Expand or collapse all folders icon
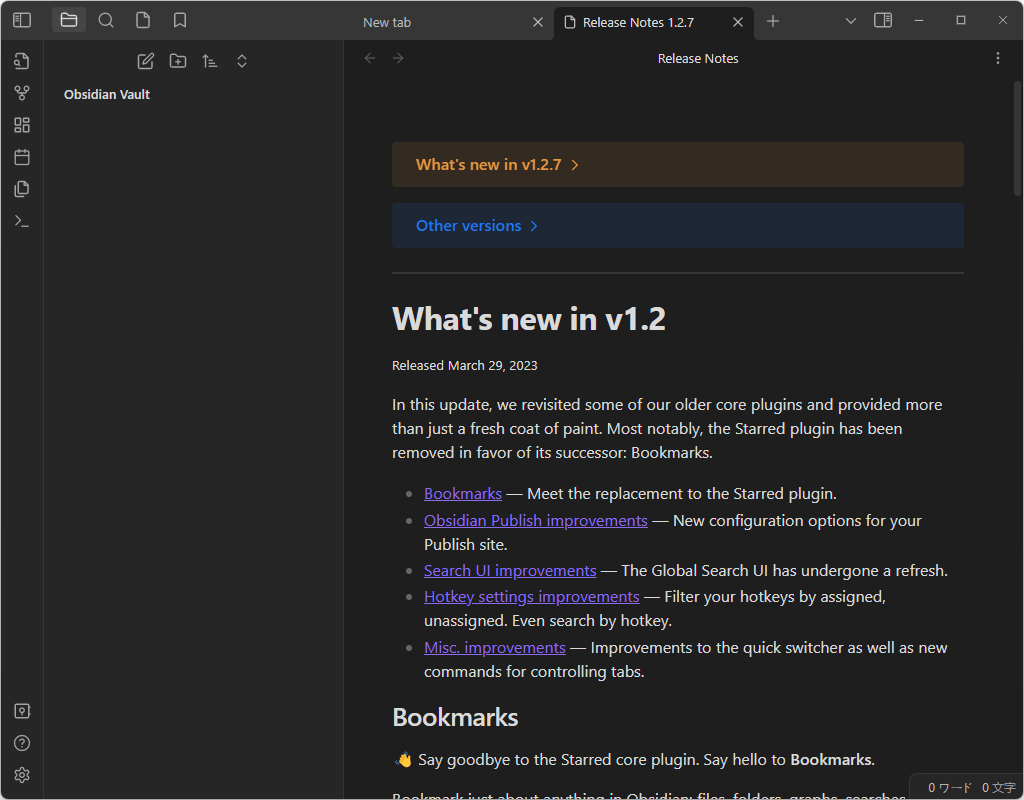The width and height of the screenshot is (1024, 800). [x=242, y=61]
